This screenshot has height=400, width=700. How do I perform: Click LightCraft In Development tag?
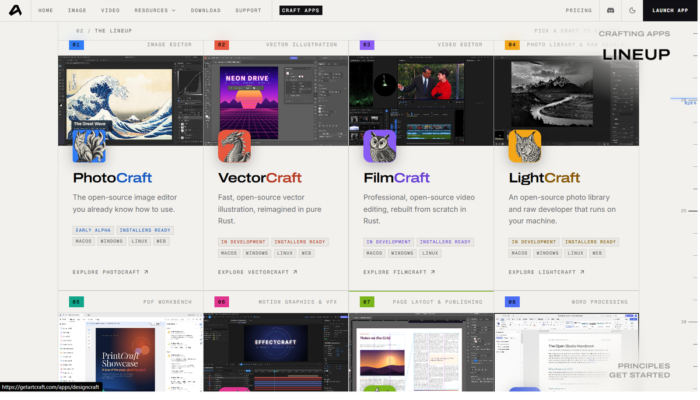[x=533, y=242]
